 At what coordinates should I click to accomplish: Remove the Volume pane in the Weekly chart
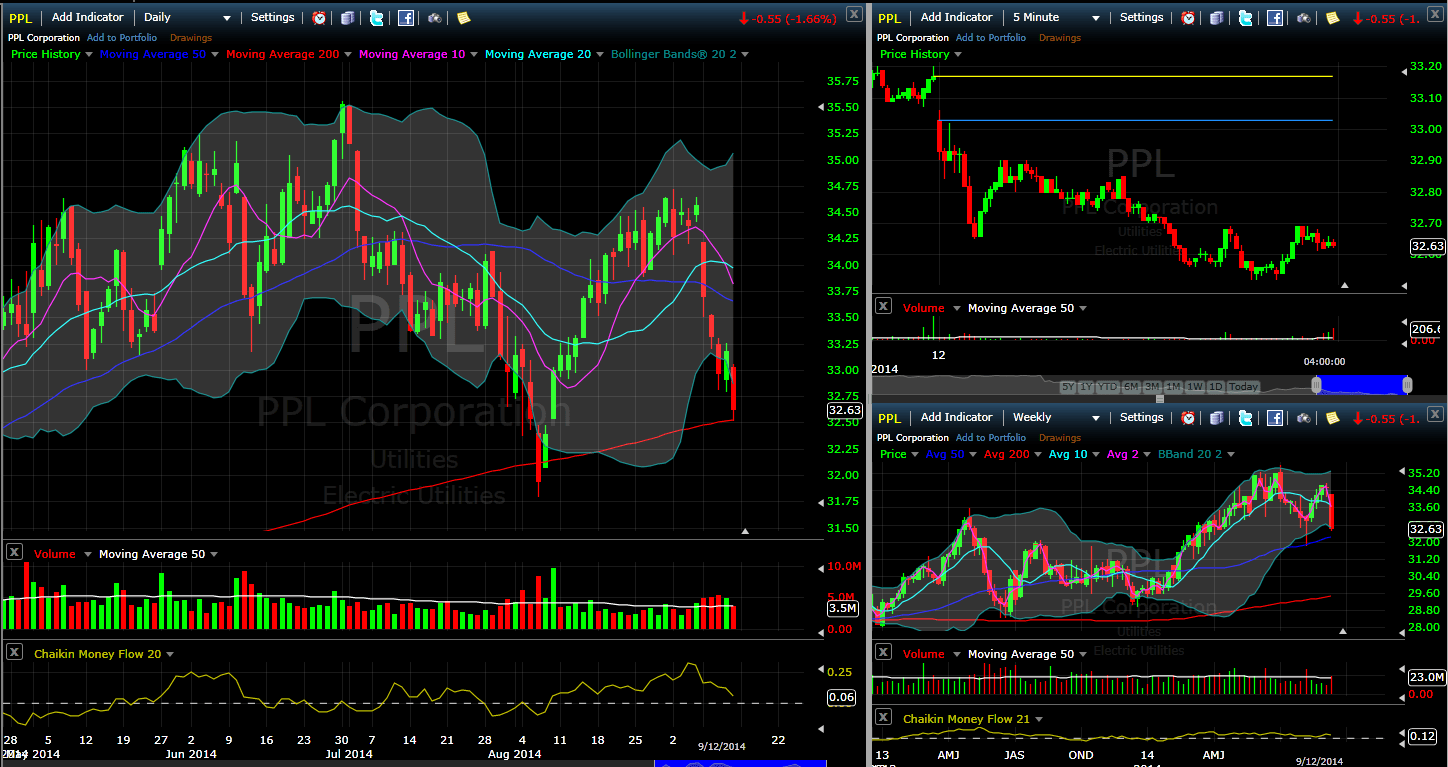884,652
